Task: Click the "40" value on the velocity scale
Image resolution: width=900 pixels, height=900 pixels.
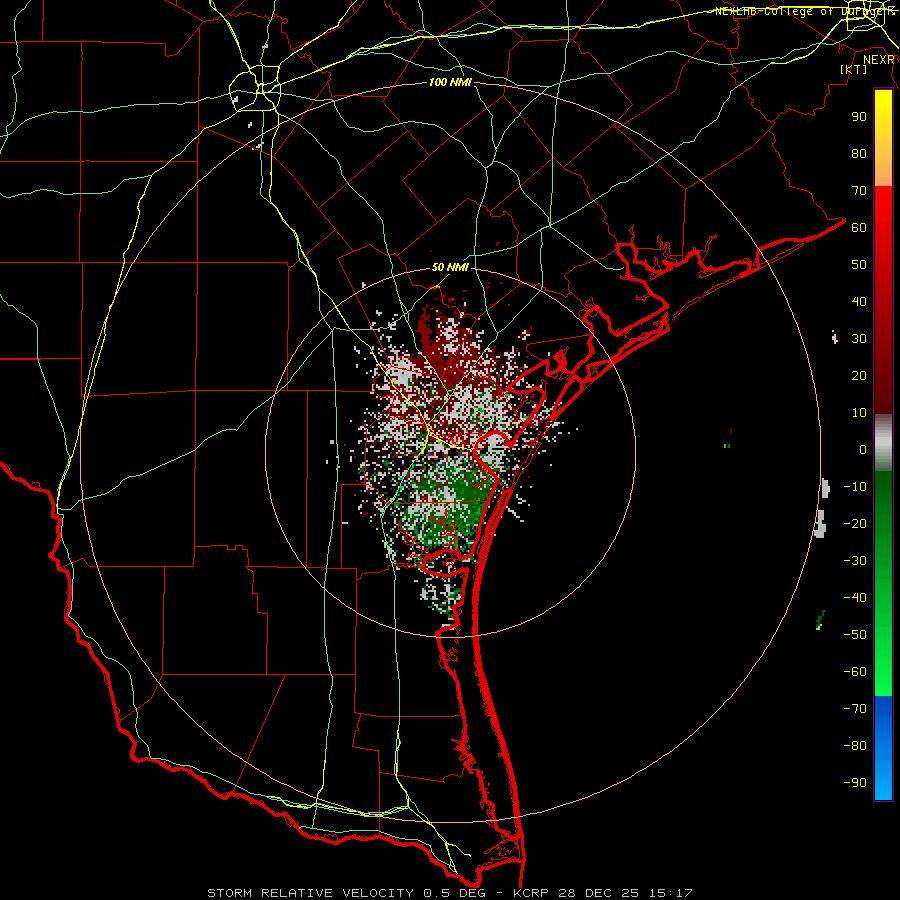Action: click(x=859, y=302)
